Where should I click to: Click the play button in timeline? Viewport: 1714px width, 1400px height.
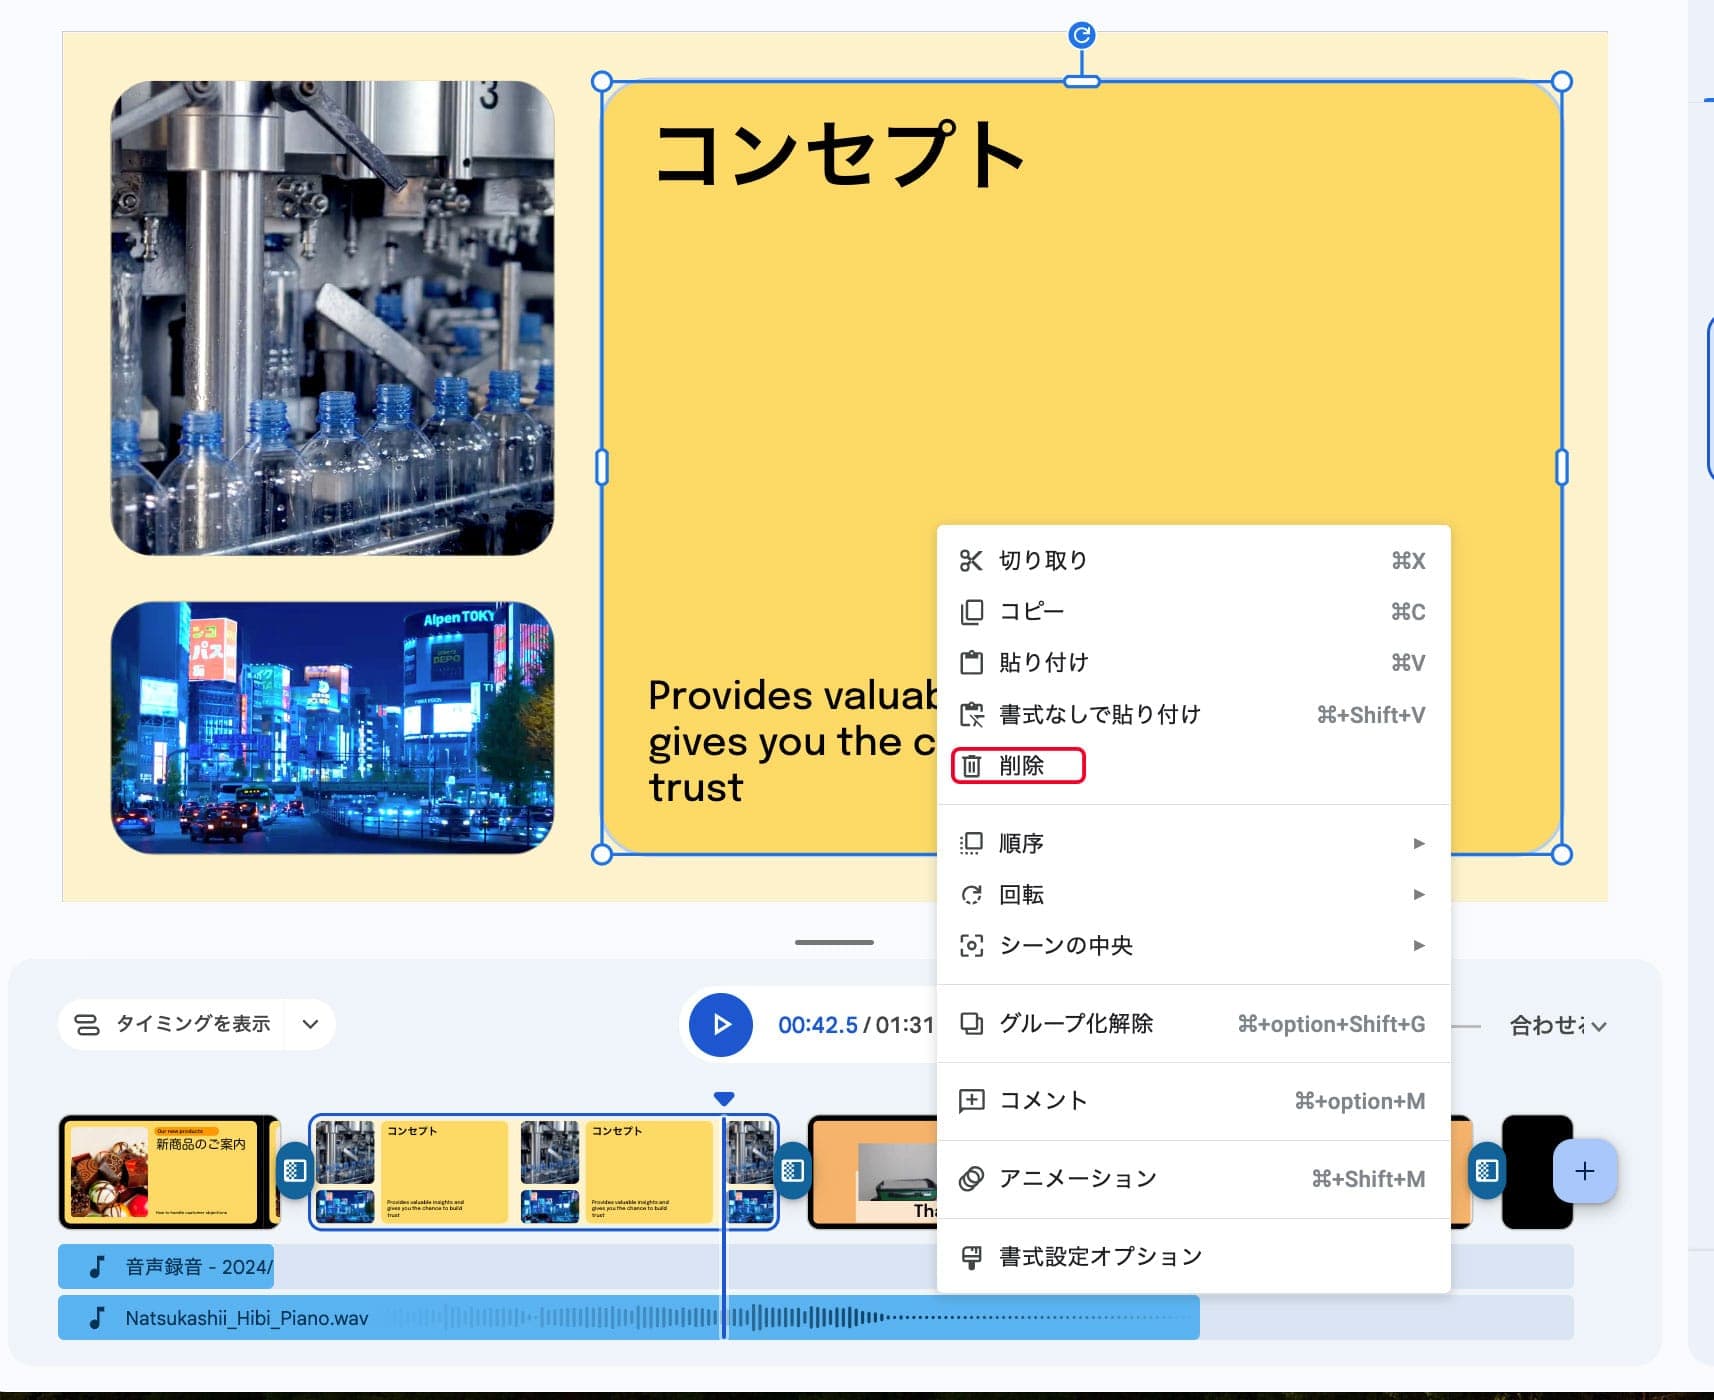[720, 1024]
